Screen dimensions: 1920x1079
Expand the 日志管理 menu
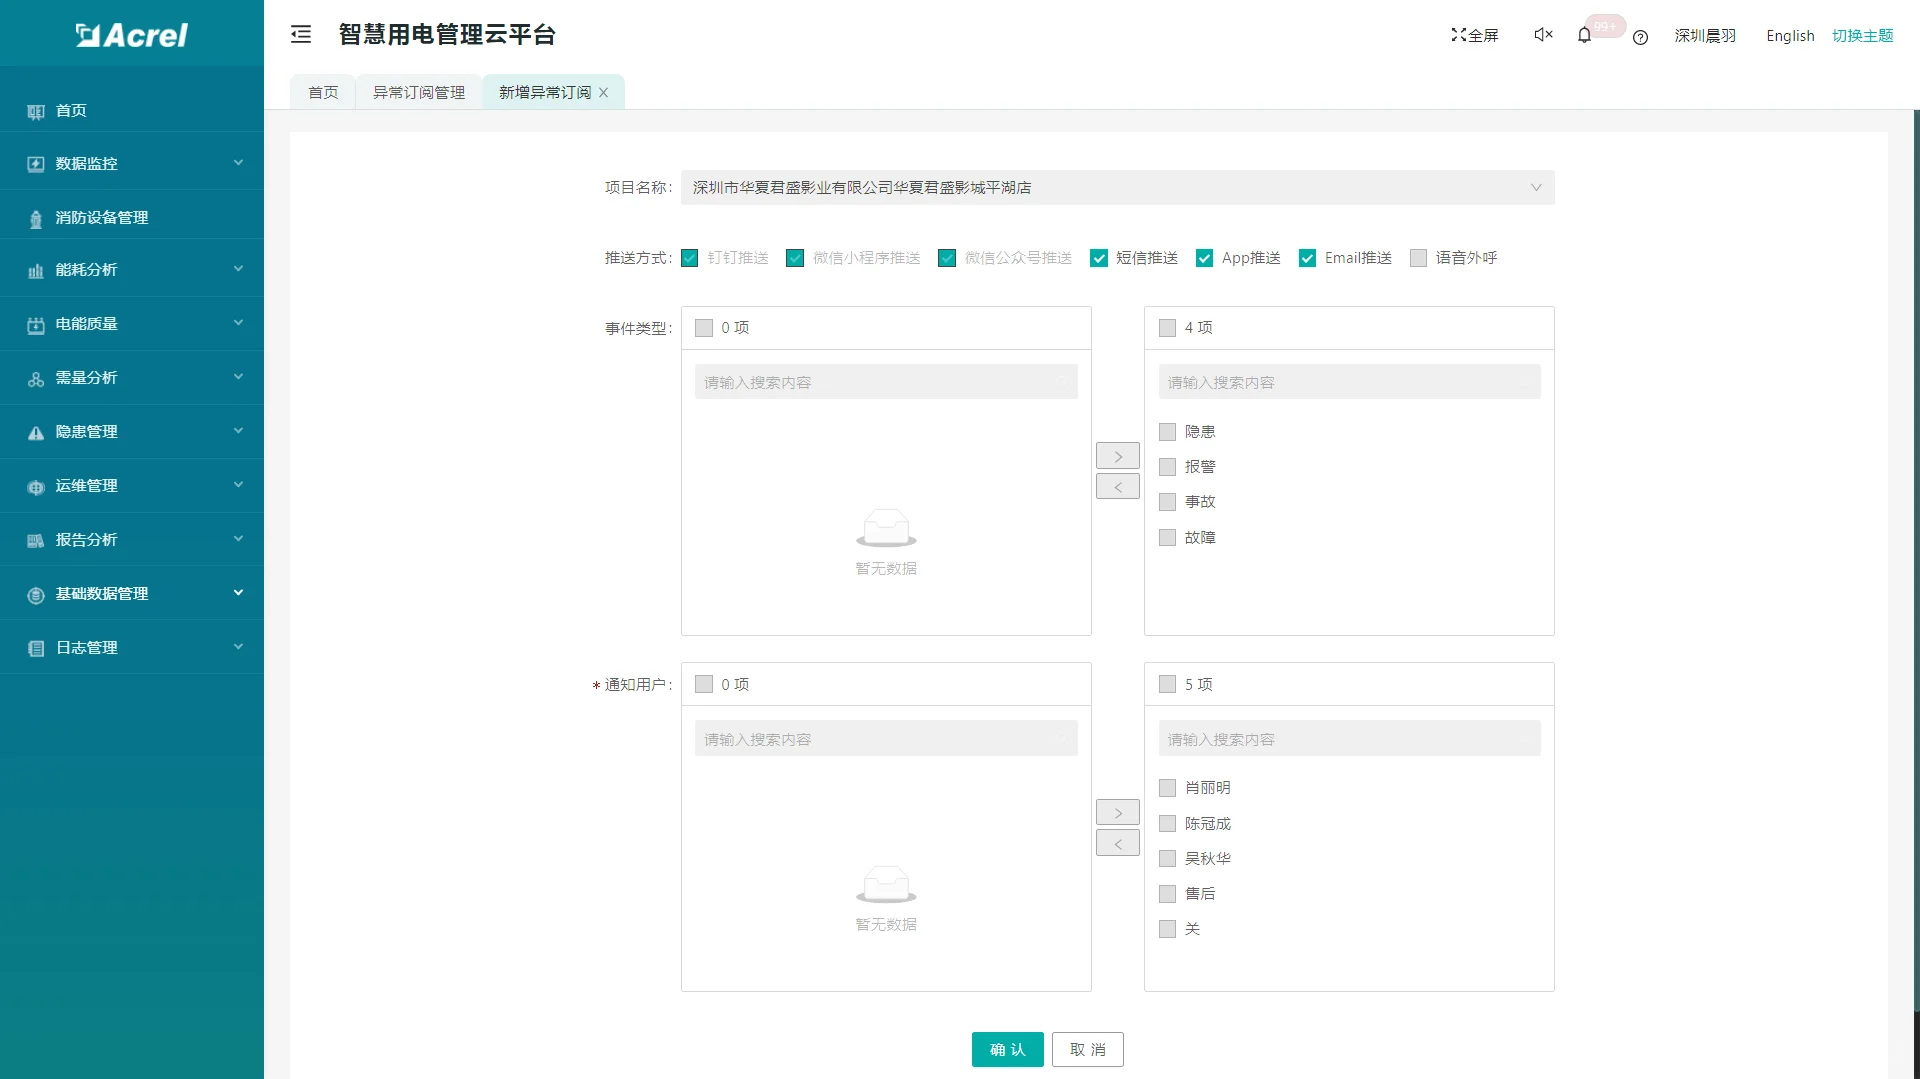[x=87, y=647]
